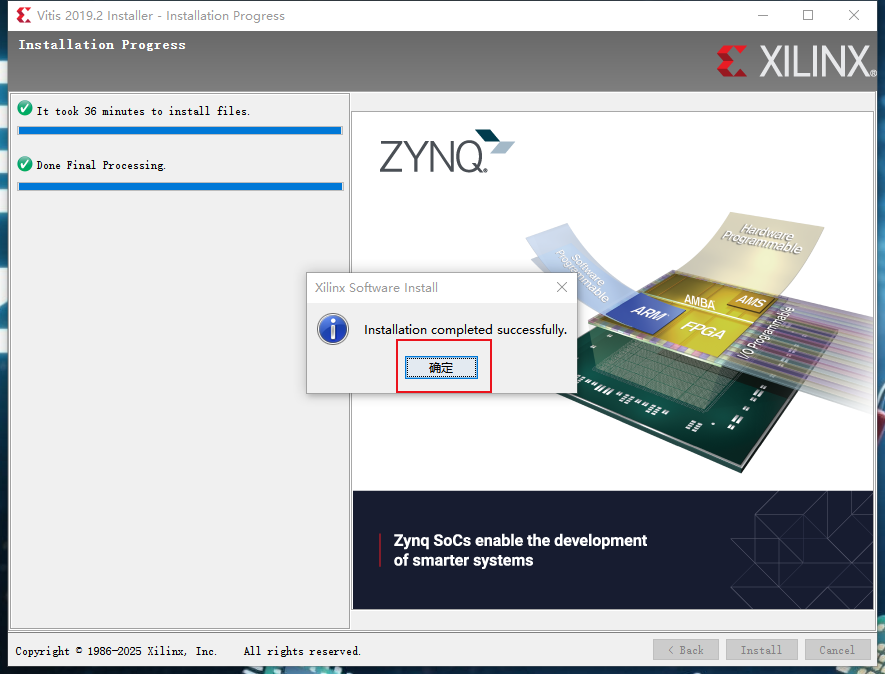The width and height of the screenshot is (885, 674).
Task: Click the Final Processing progress bar
Action: coord(180,186)
